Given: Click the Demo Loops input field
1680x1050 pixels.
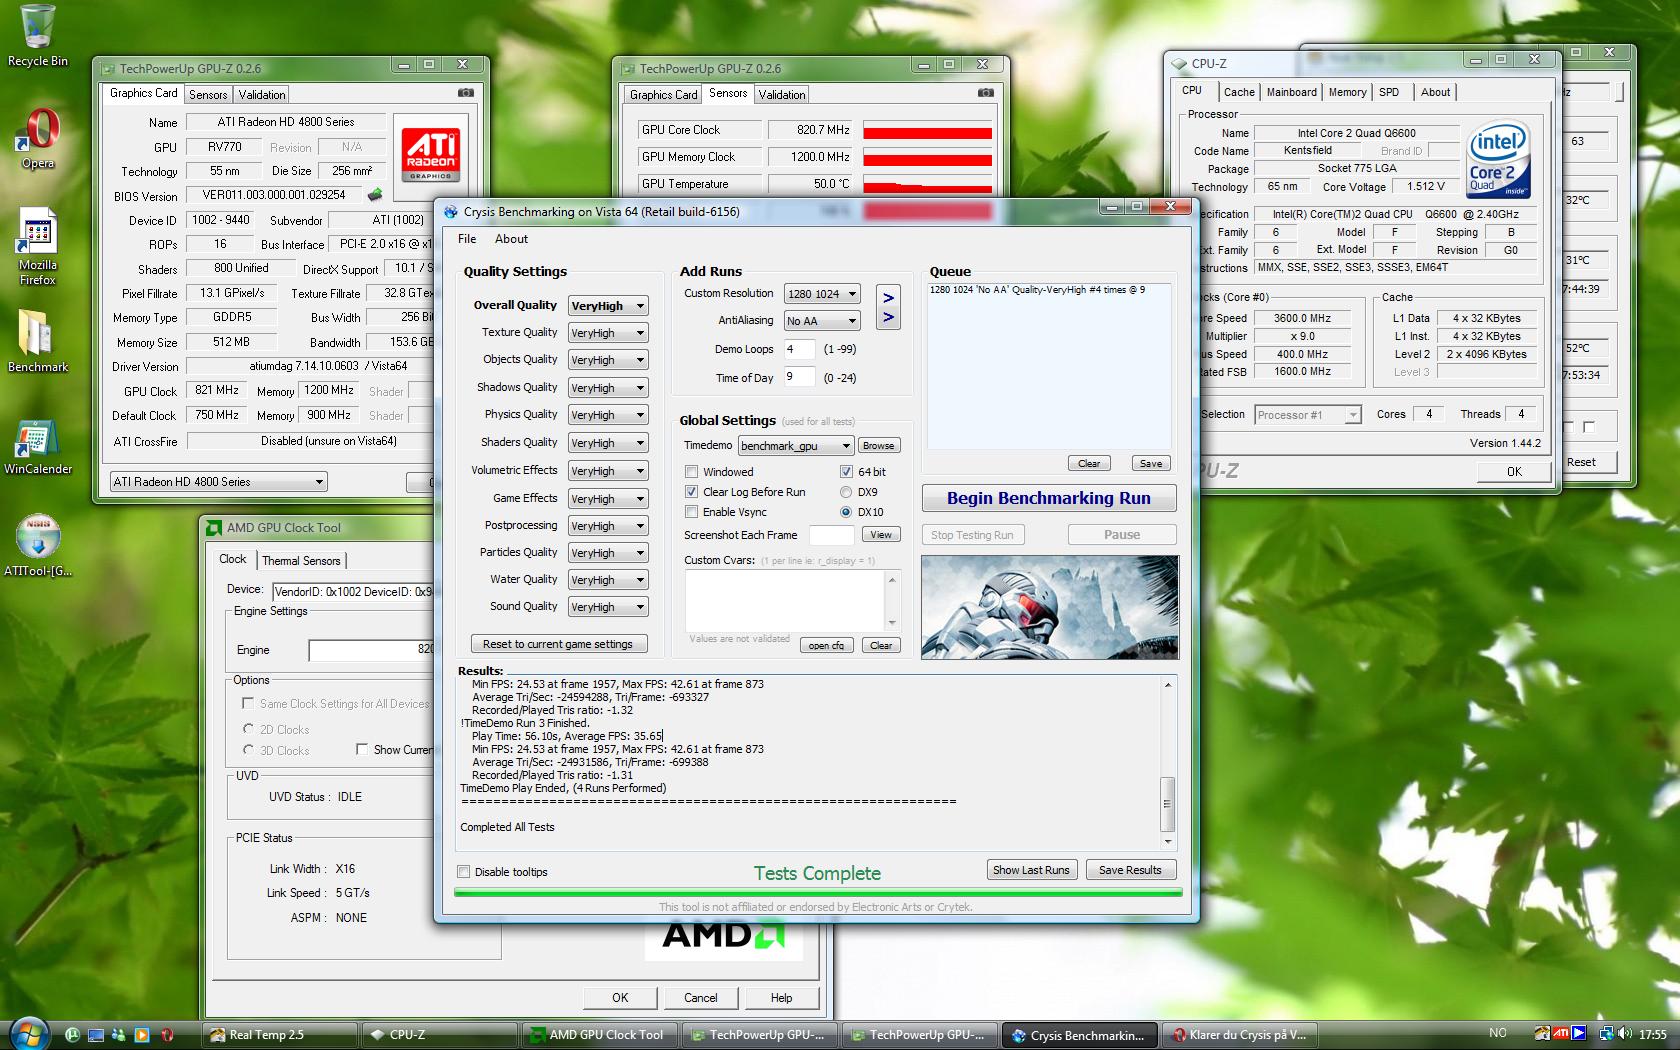Looking at the screenshot, I should pos(799,350).
